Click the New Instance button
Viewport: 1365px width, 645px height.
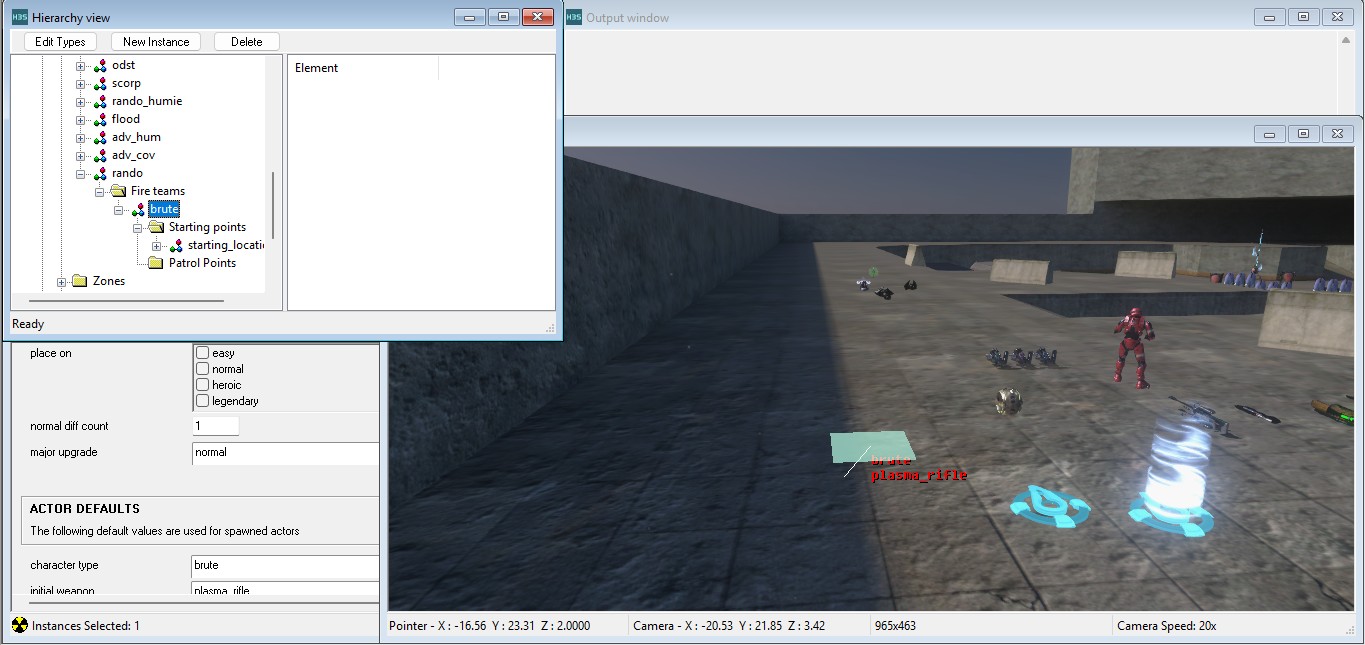click(156, 42)
